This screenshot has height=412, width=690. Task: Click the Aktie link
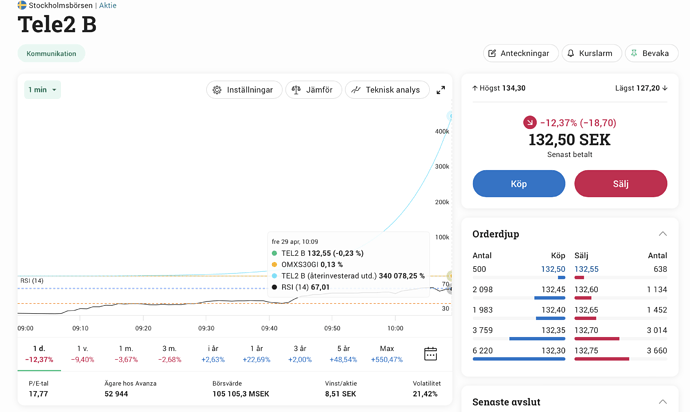(x=108, y=5)
